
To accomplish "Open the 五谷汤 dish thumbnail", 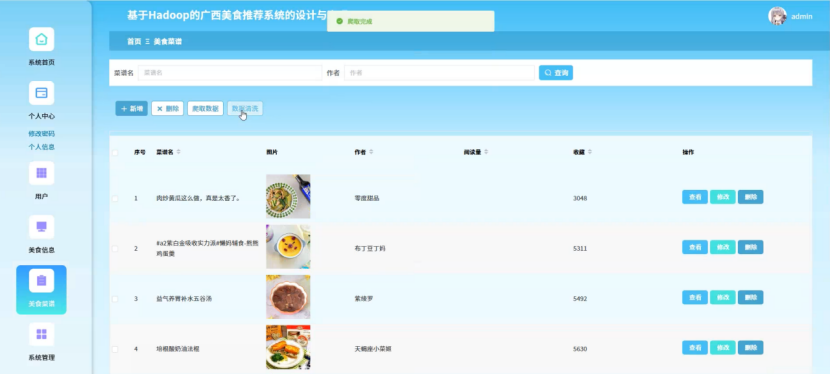I will pos(288,297).
